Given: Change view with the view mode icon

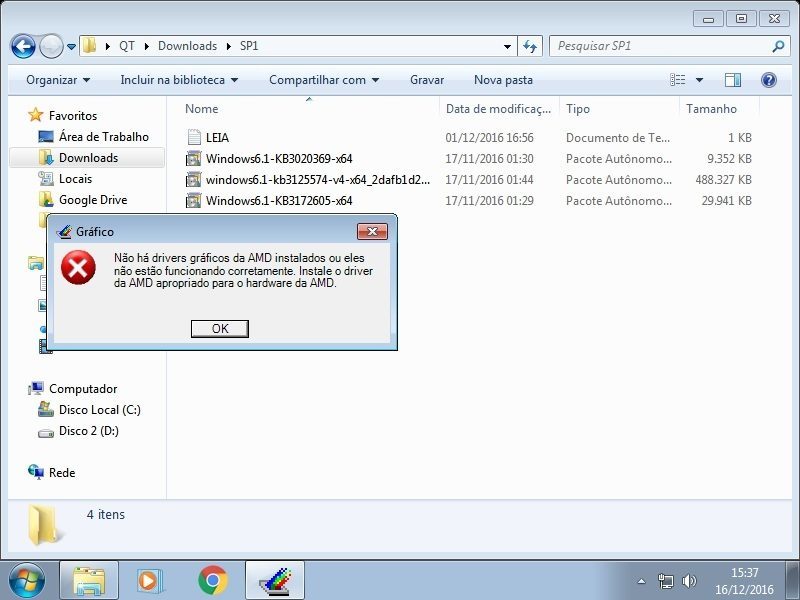Looking at the screenshot, I should coord(678,80).
